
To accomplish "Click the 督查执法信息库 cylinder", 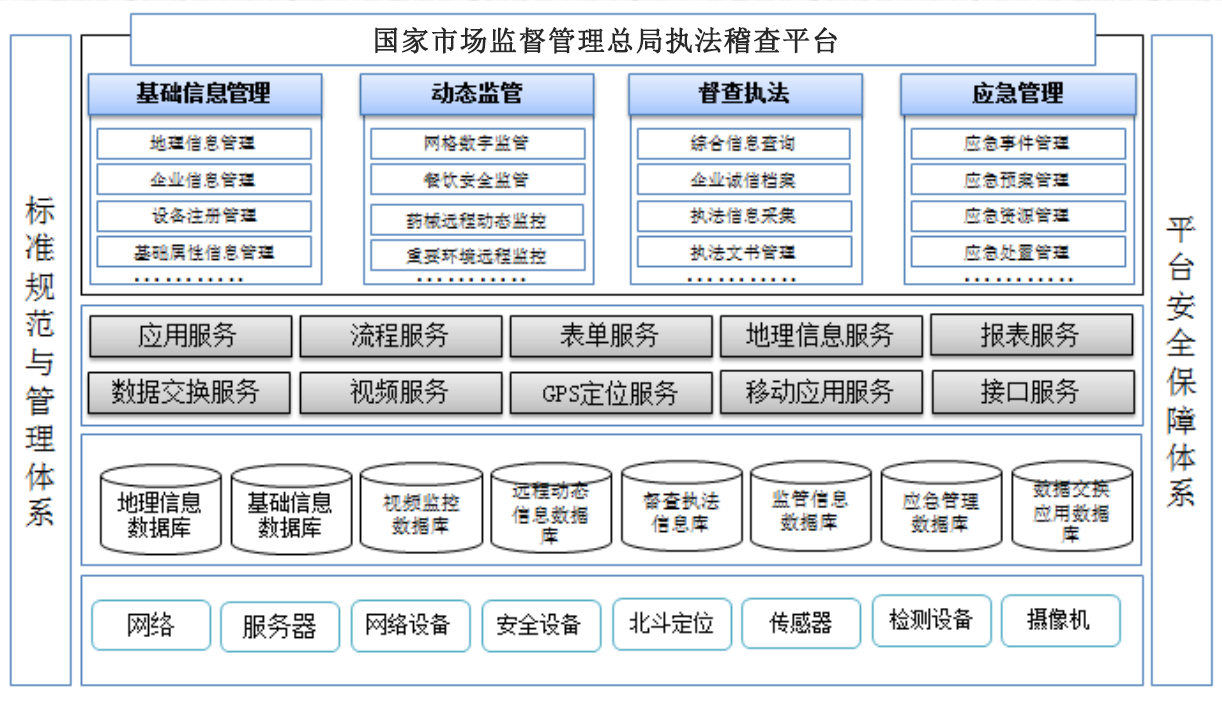I will [x=681, y=508].
